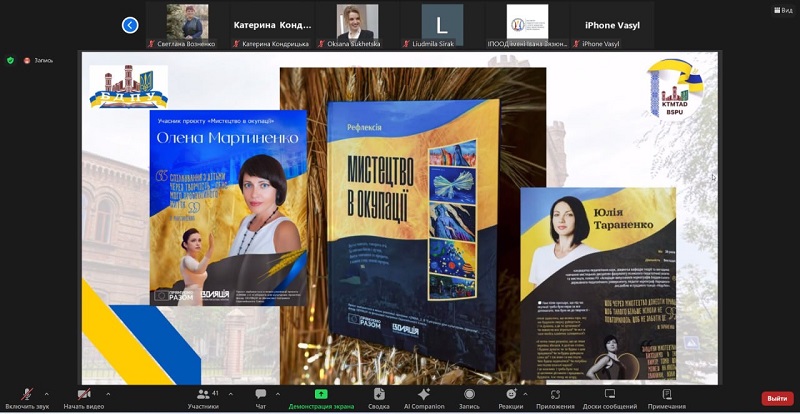
Task: Click muted mic icon beside Катерина Кондрицька name
Action: (x=236, y=44)
